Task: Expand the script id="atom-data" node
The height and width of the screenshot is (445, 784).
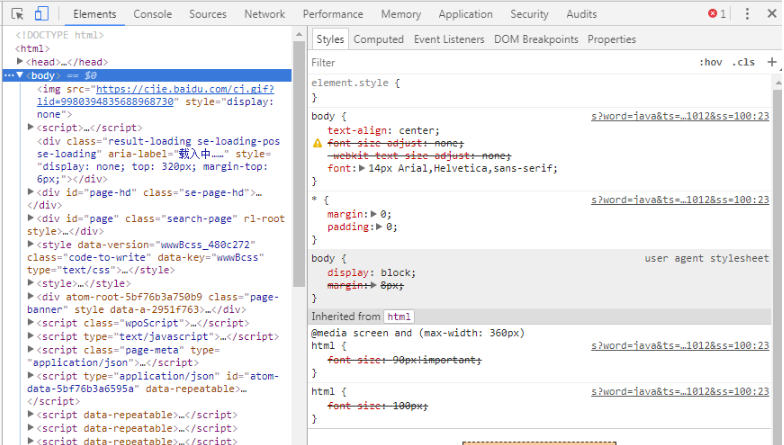Action: pos(30,376)
